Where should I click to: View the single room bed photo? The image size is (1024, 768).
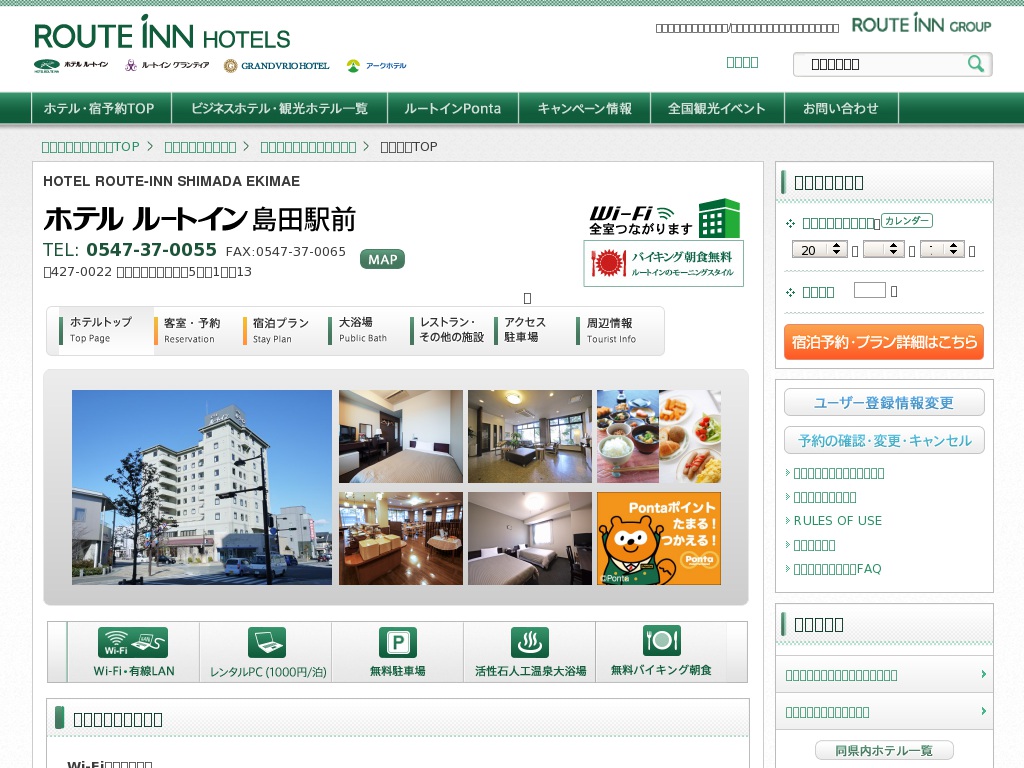coord(400,436)
